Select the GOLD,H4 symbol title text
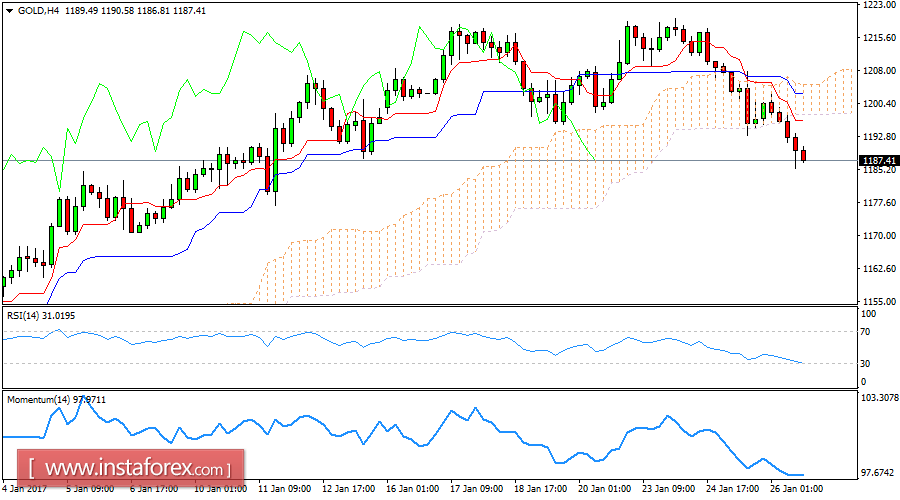Viewport: 900px width, 500px height. (38, 11)
